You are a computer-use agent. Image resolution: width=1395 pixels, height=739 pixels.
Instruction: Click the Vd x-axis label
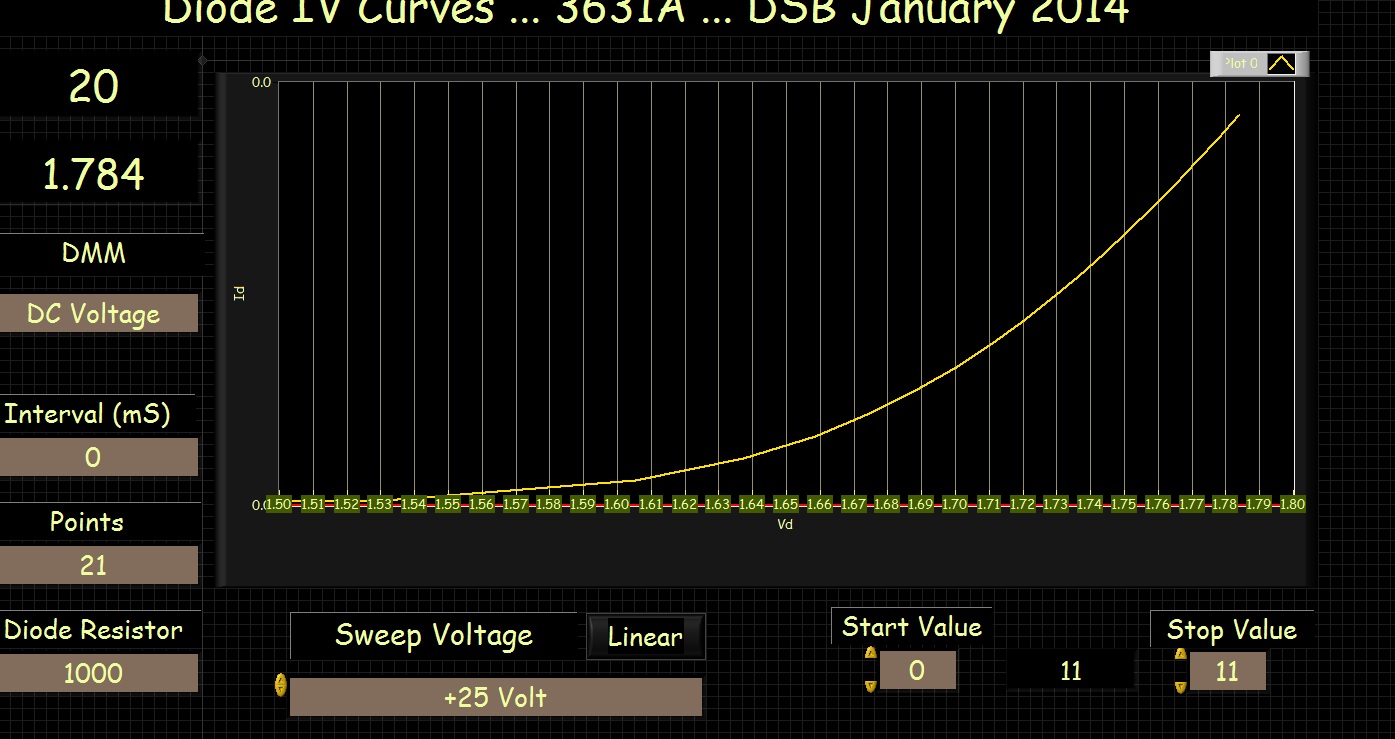coord(785,524)
